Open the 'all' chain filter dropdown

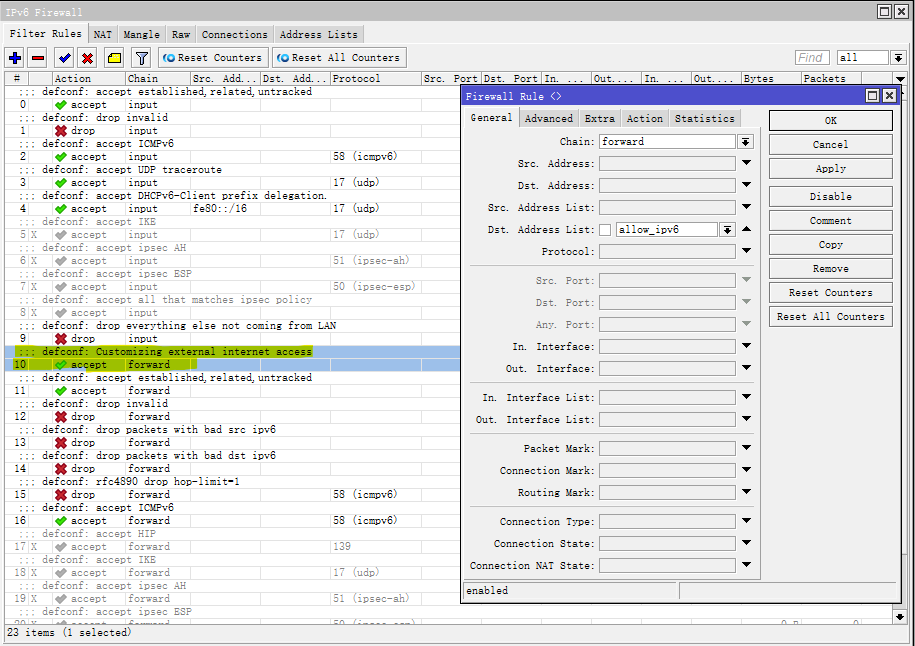click(x=899, y=58)
